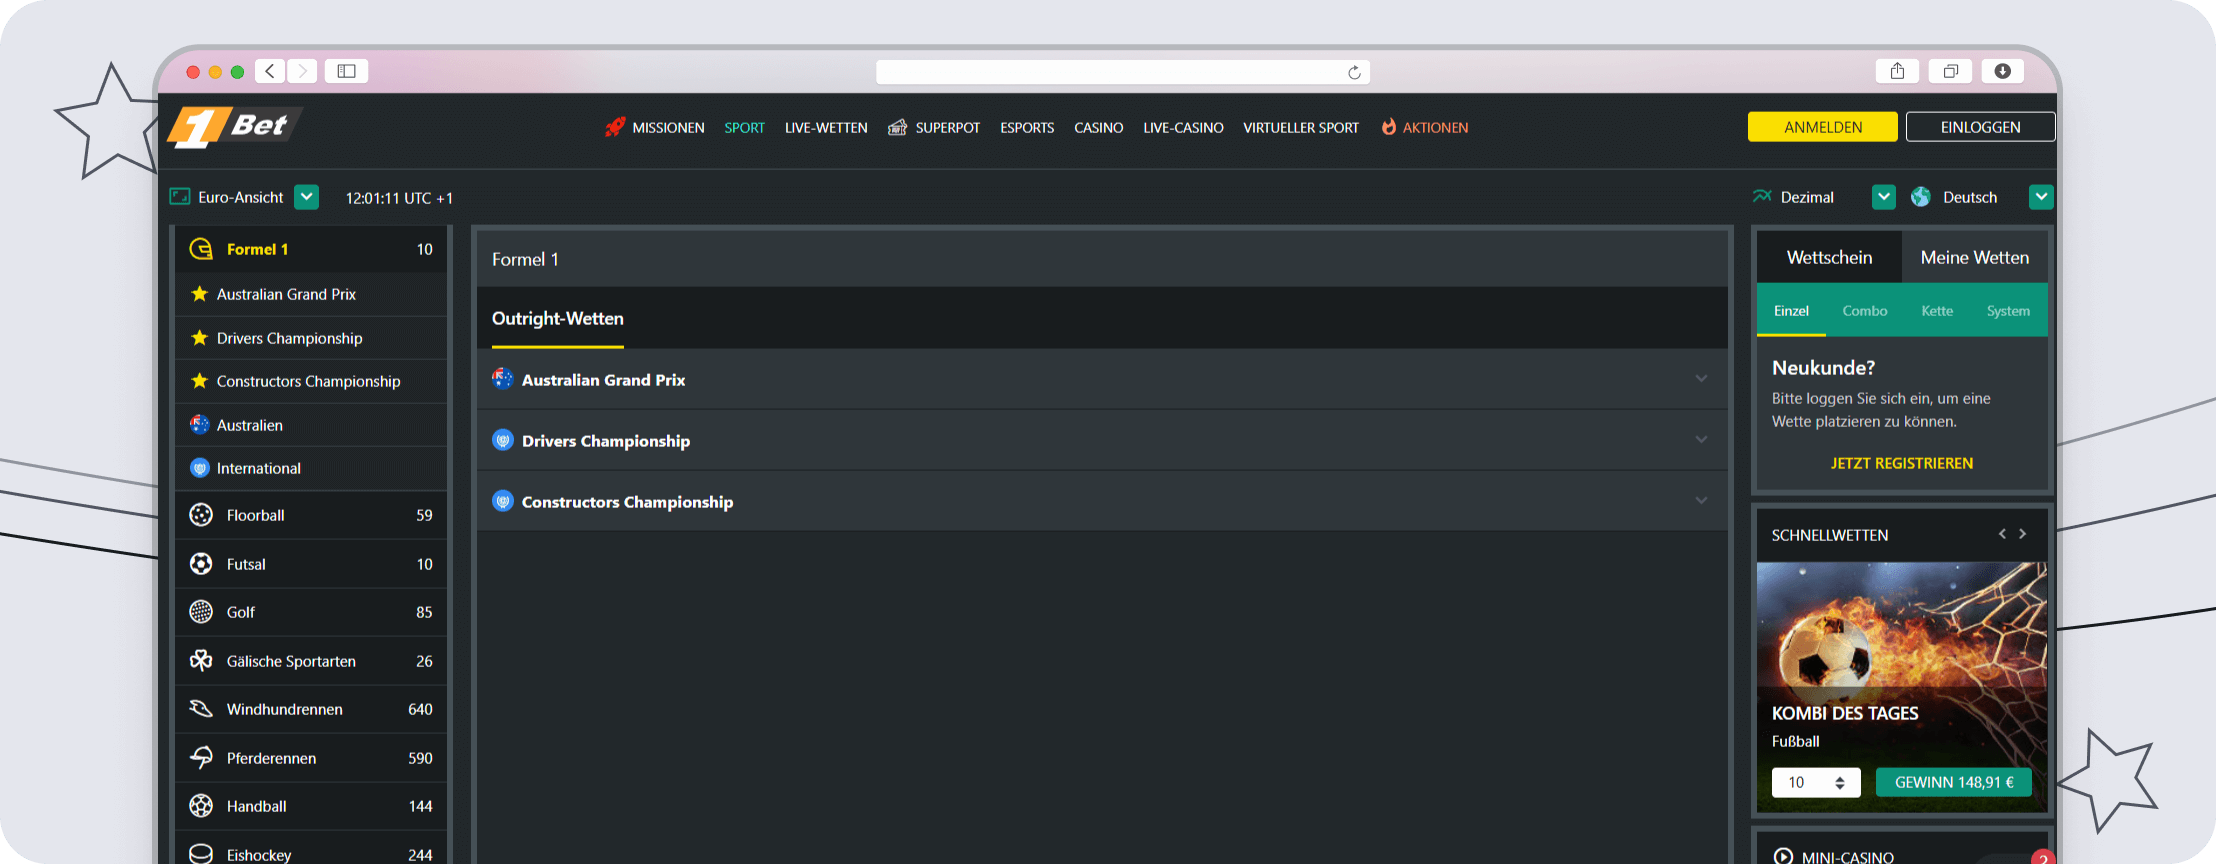Show next Schnellwetten with right arrow
Viewport: 2216px width, 864px height.
point(2022,534)
